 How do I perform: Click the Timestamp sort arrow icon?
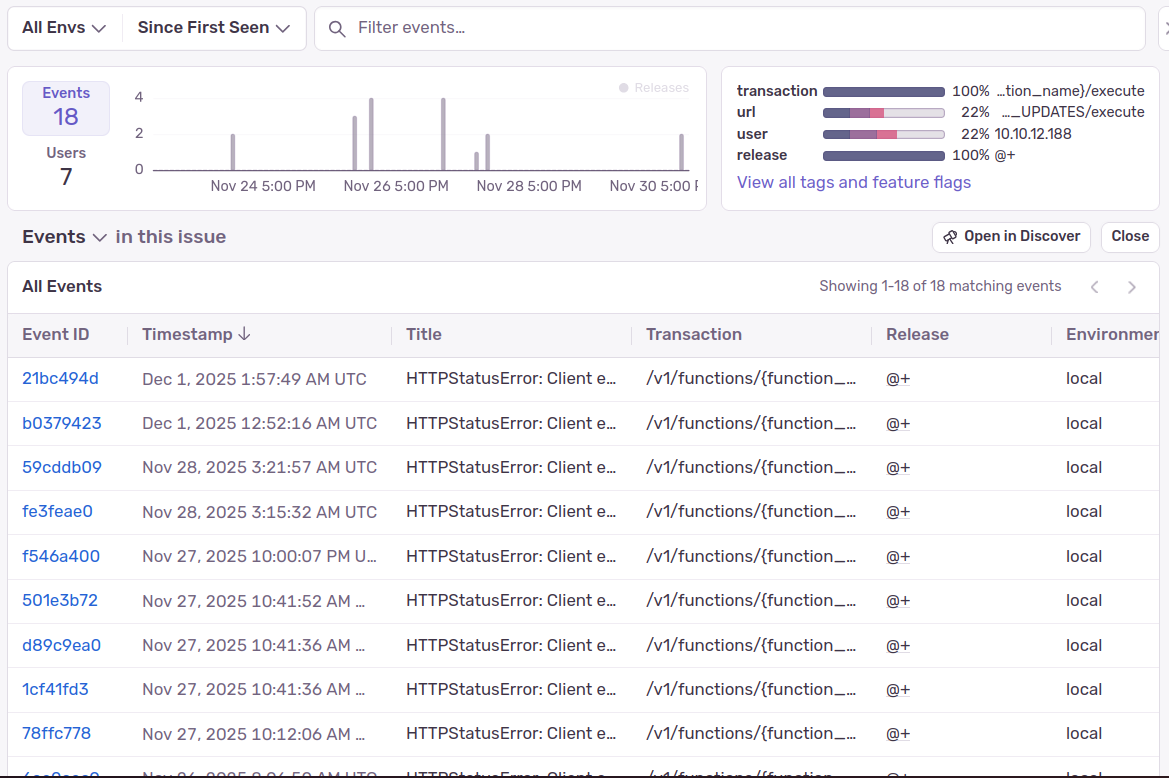click(245, 334)
